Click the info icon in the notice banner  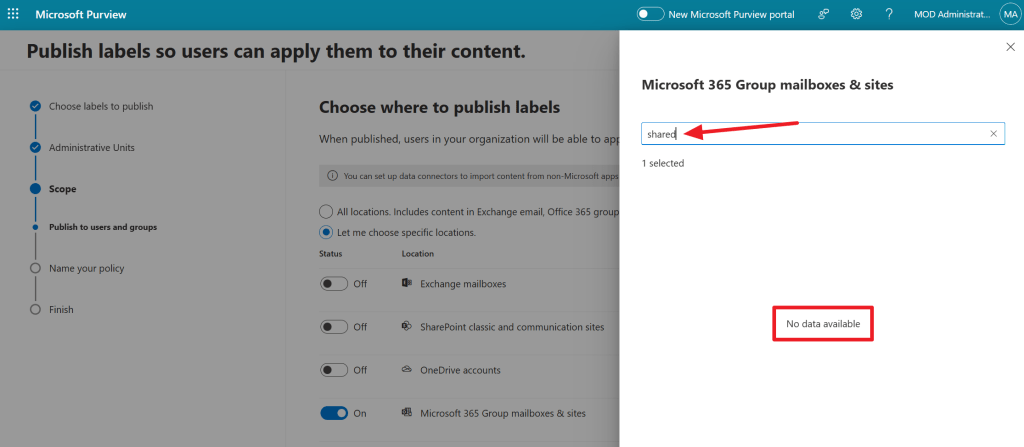coord(333,176)
